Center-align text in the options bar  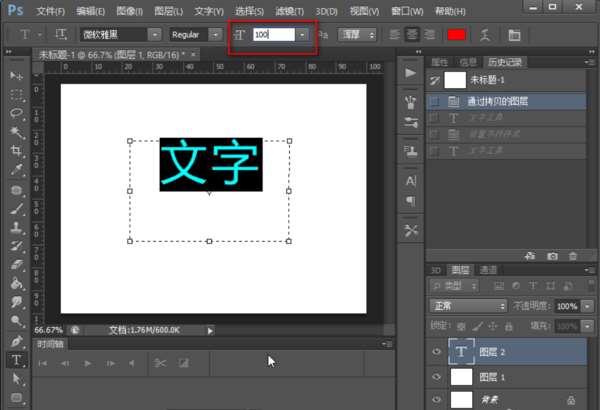pos(412,35)
